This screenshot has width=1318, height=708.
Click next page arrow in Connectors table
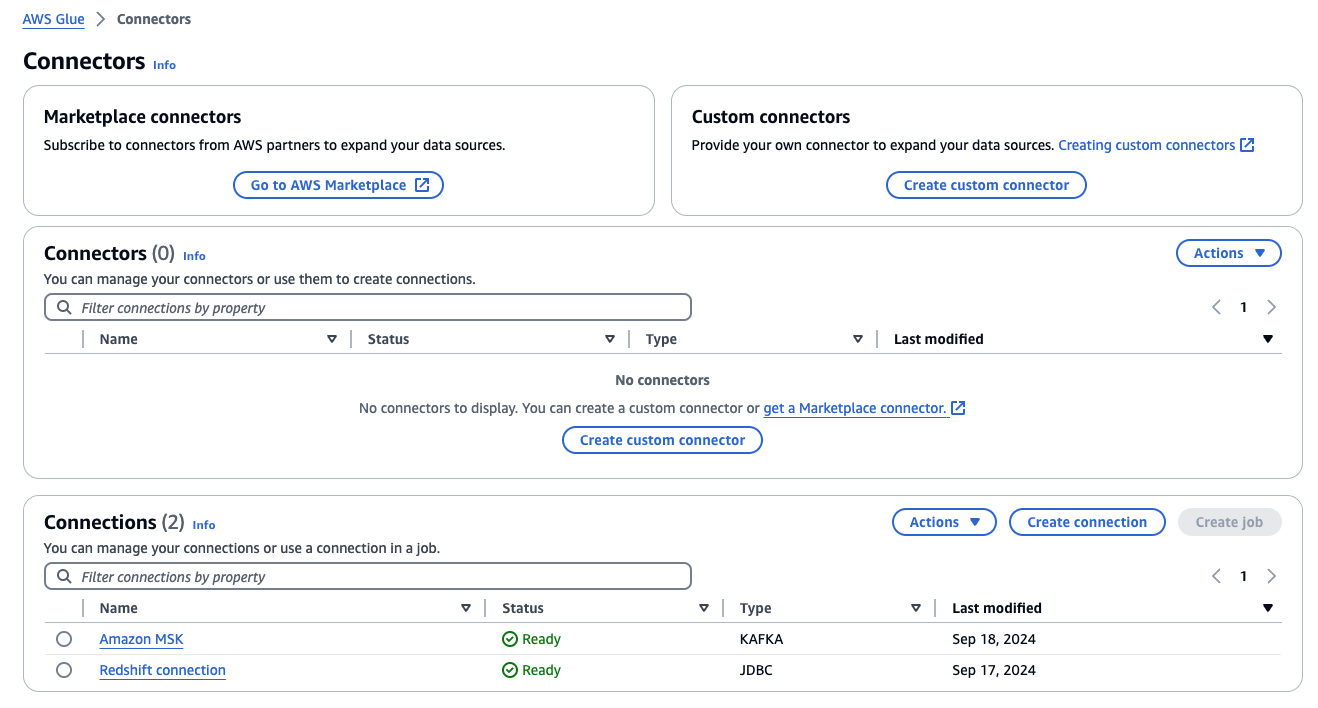point(1271,307)
